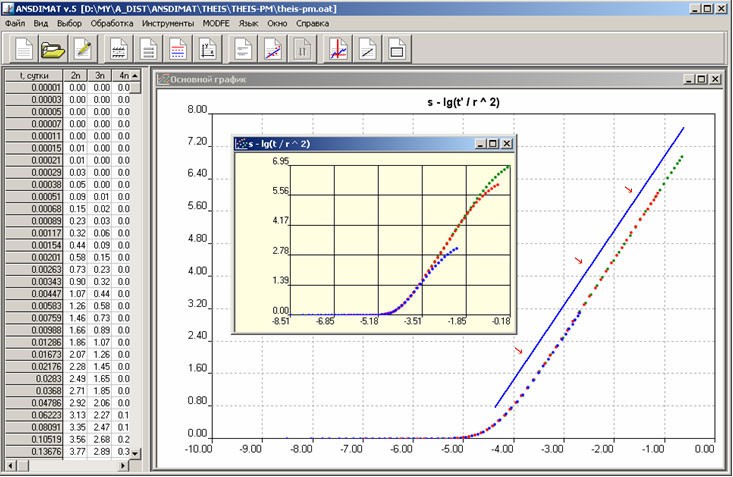Click the table's scroll up arrow

(135, 75)
